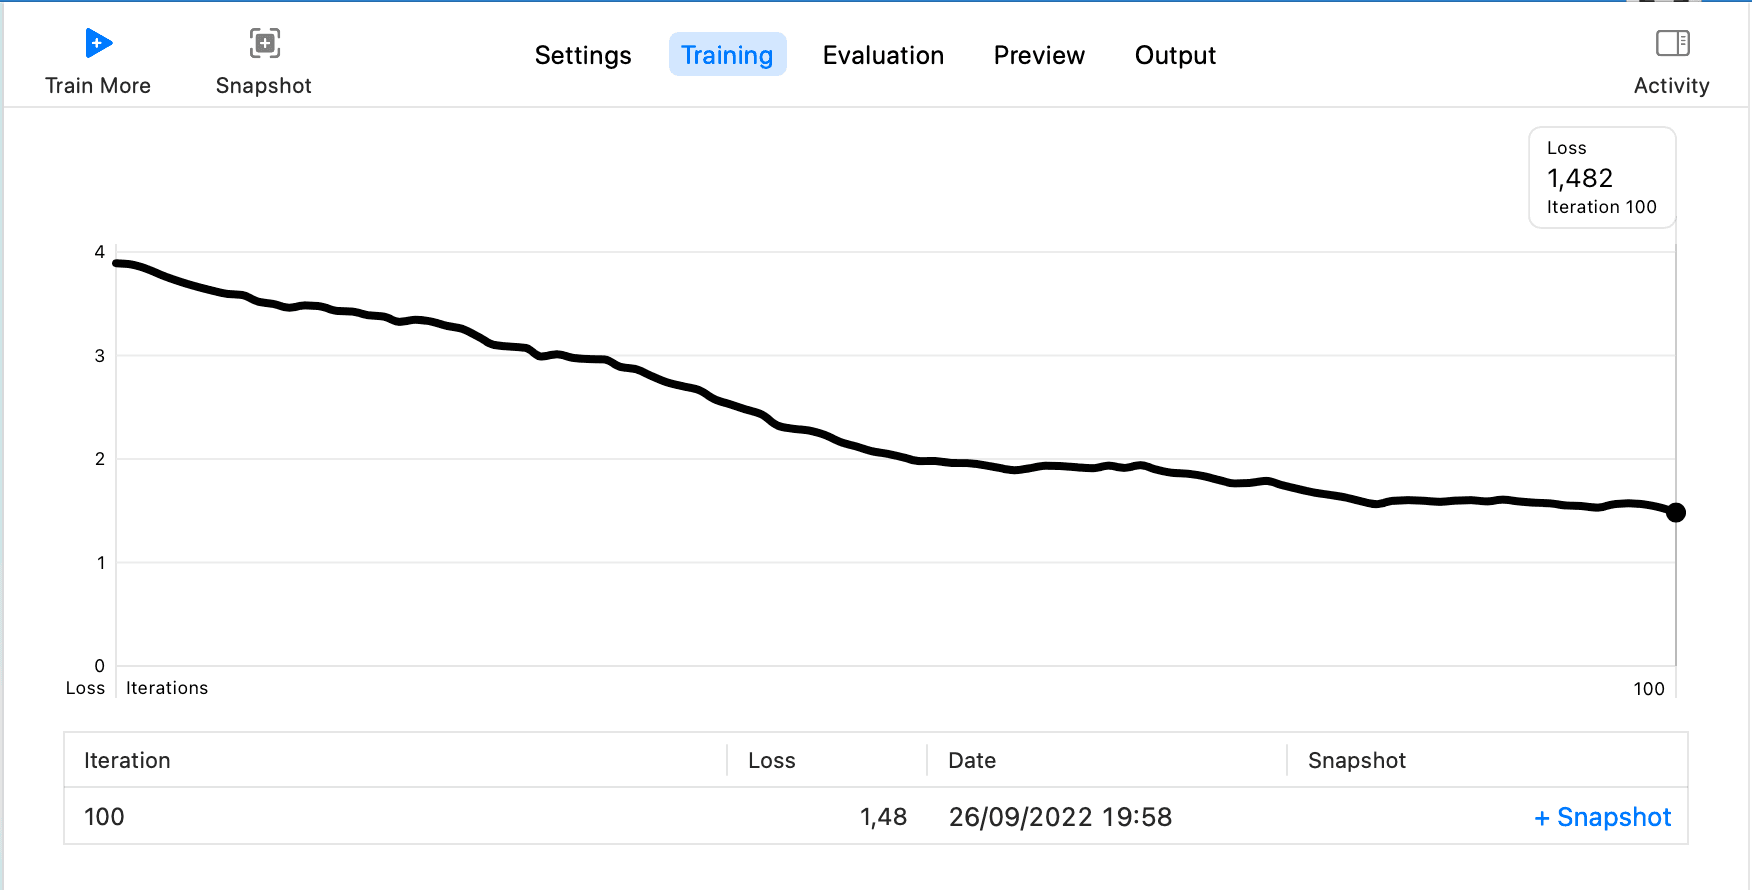Click the Date column header
Screen dimensions: 1752x890
tap(972, 761)
